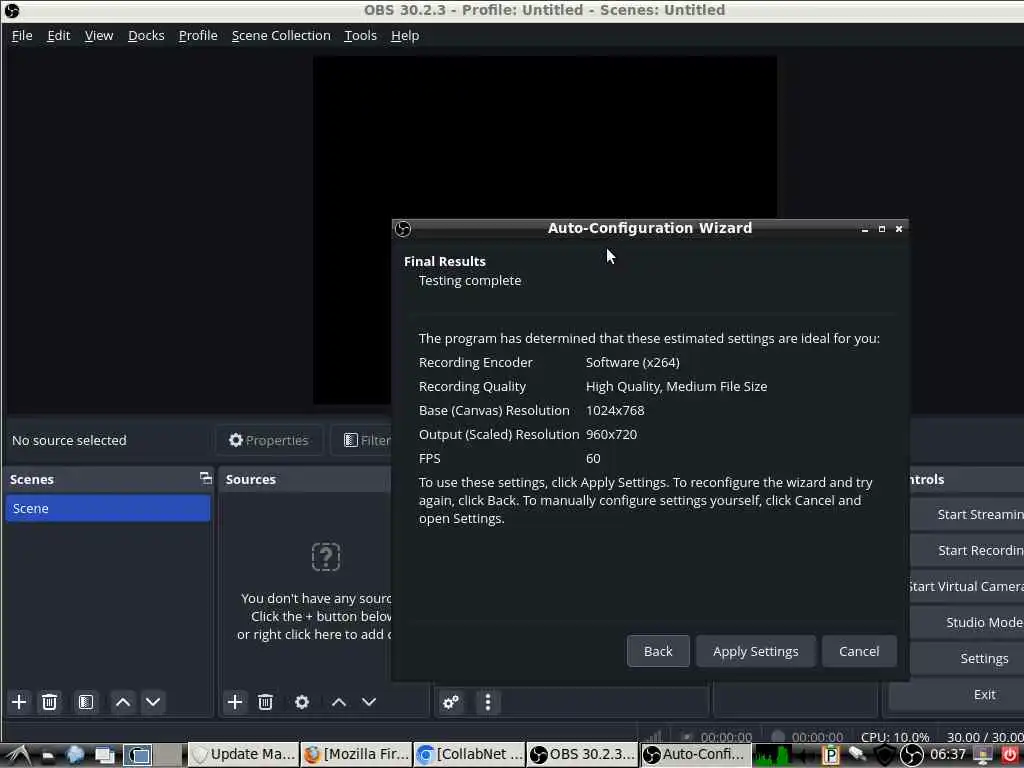Viewport: 1024px width, 768px height.
Task: Click the OBS logo in the main title bar
Action: 12,10
